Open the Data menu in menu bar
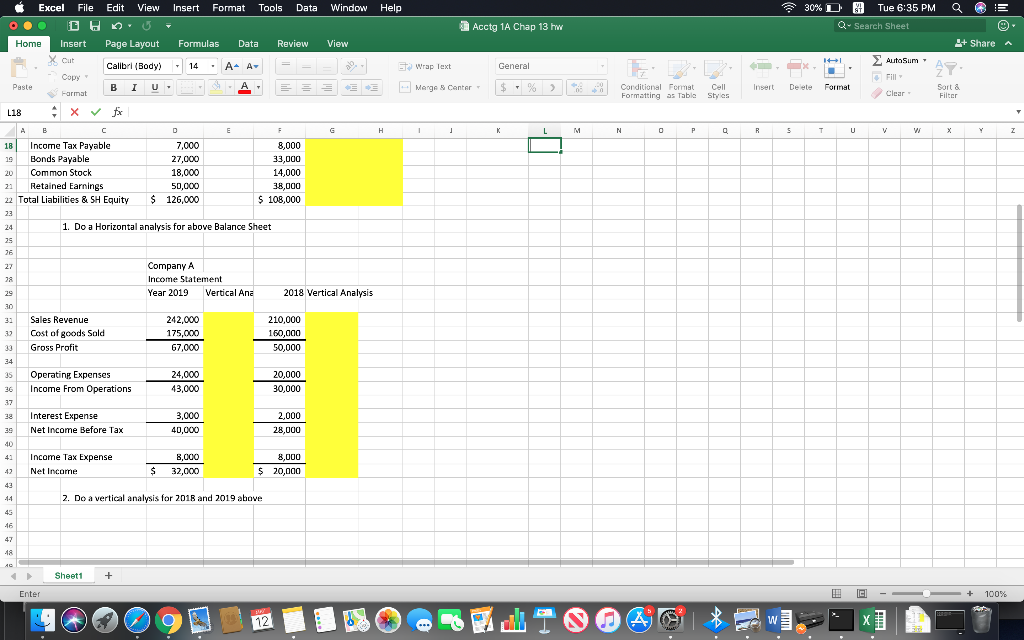 click(307, 7)
